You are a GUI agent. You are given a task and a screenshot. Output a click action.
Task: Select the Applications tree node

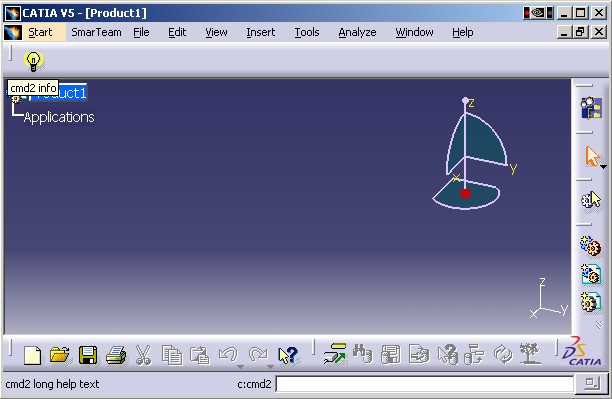point(59,117)
